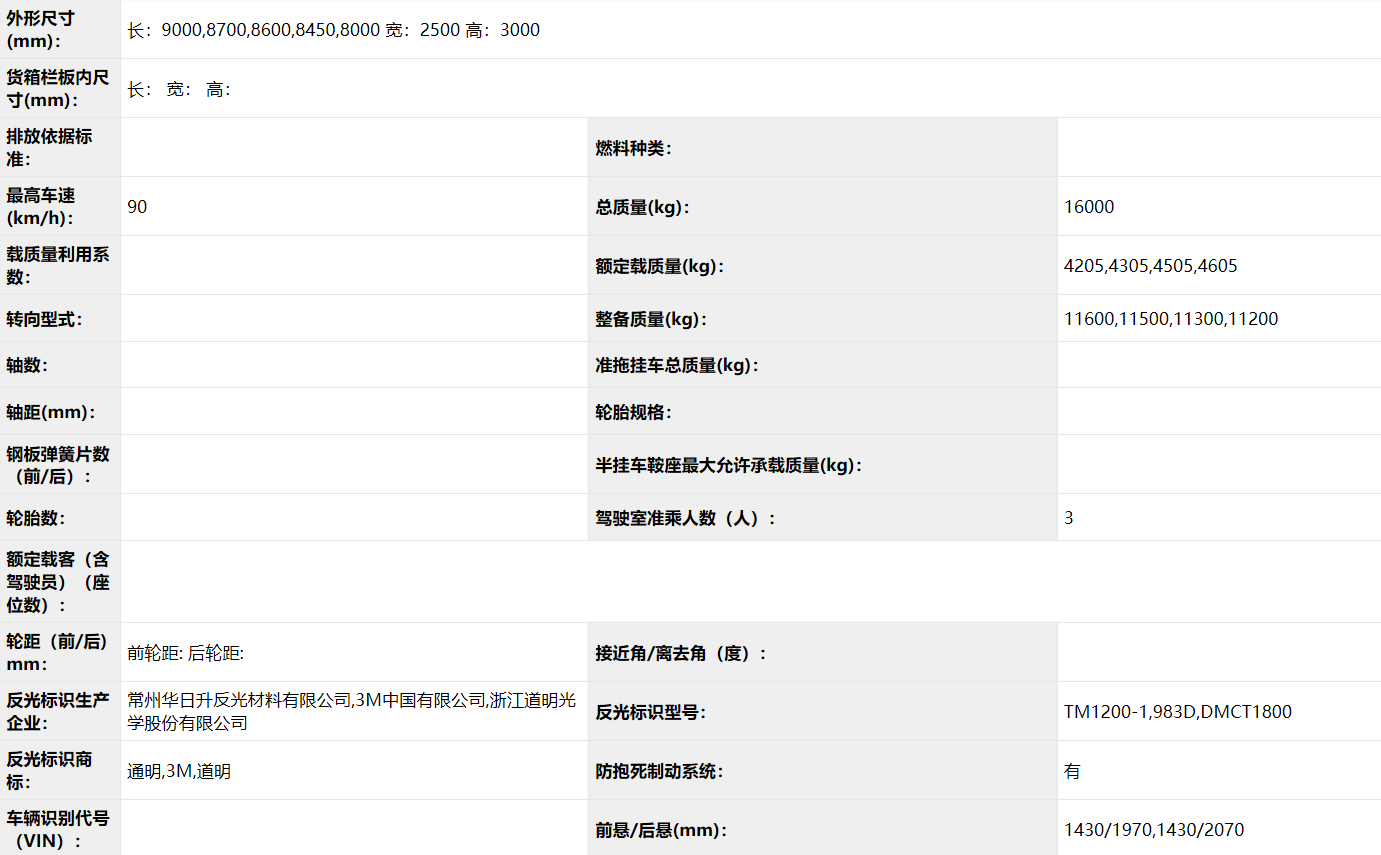The image size is (1381, 855).
Task: Select the dimensions value starting with 长：9000
Action: click(333, 30)
